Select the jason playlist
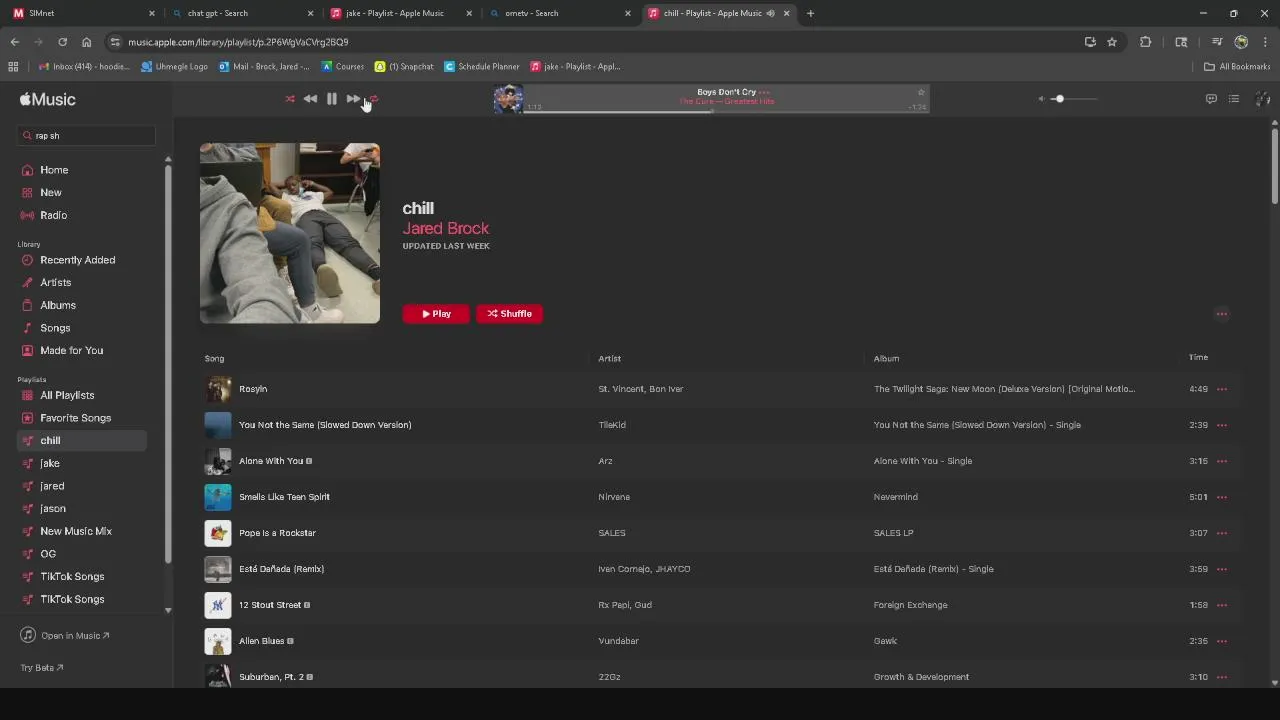 click(53, 508)
